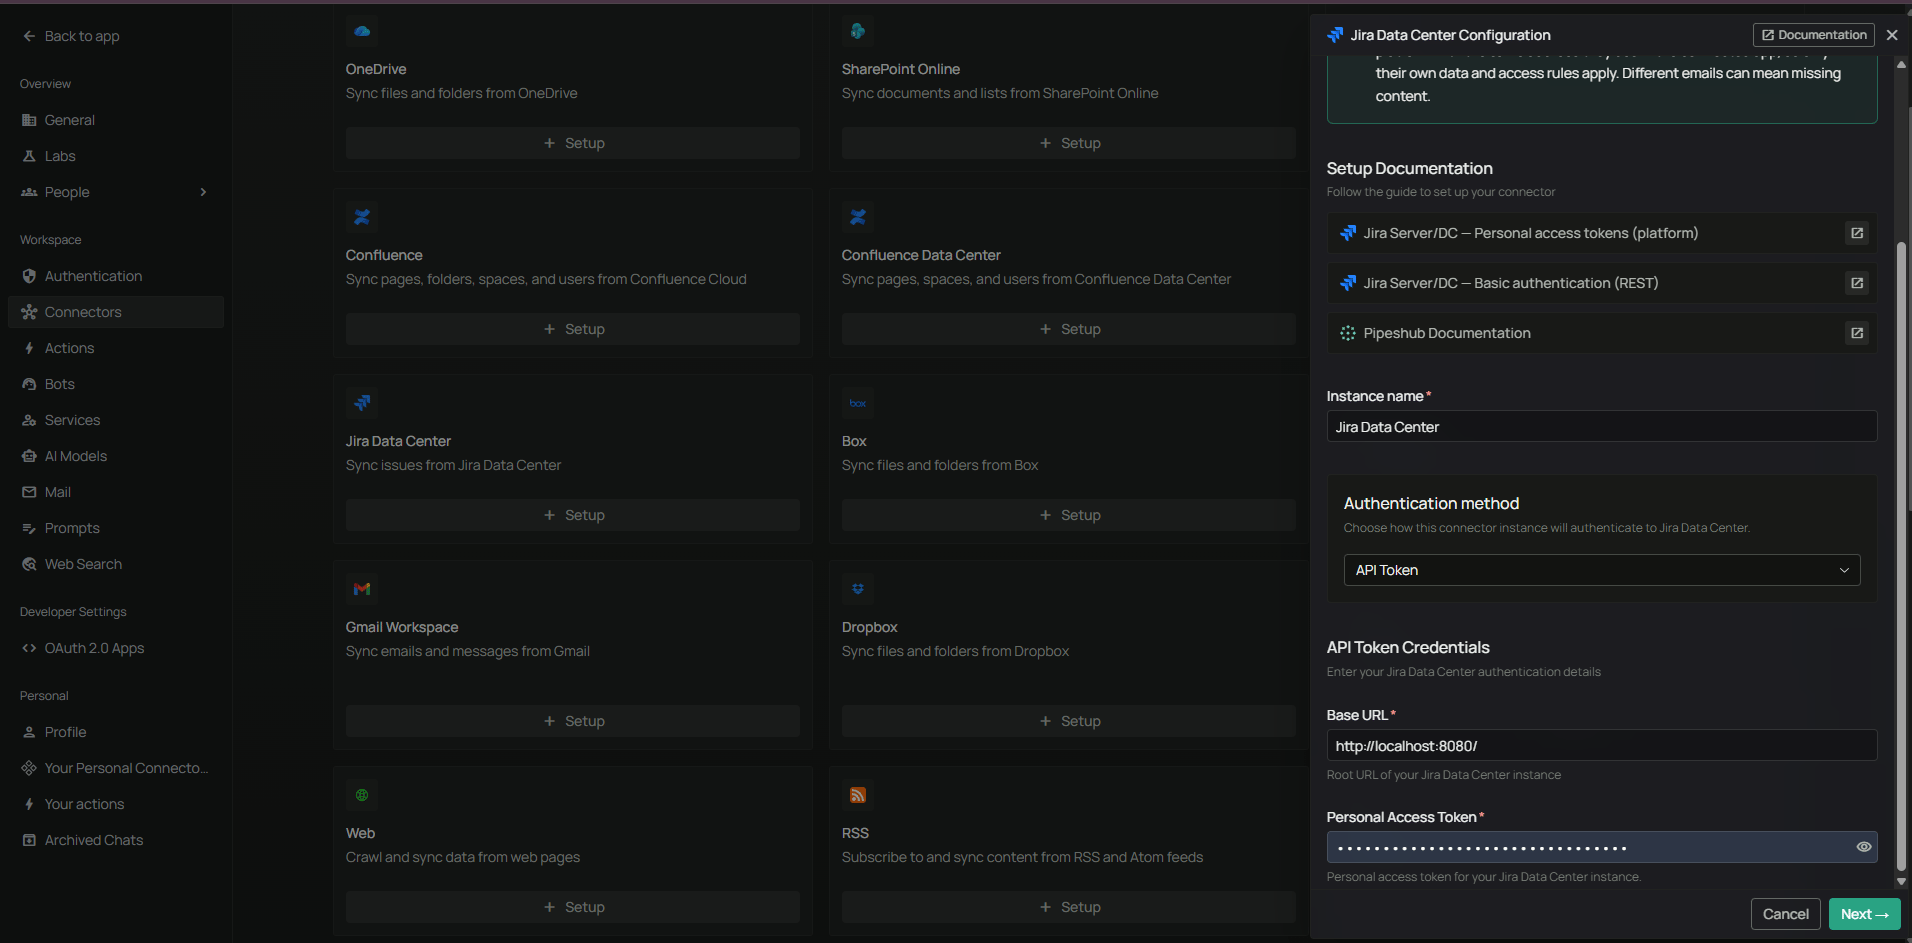Toggle token visibility eye icon
1912x943 pixels.
click(x=1864, y=847)
